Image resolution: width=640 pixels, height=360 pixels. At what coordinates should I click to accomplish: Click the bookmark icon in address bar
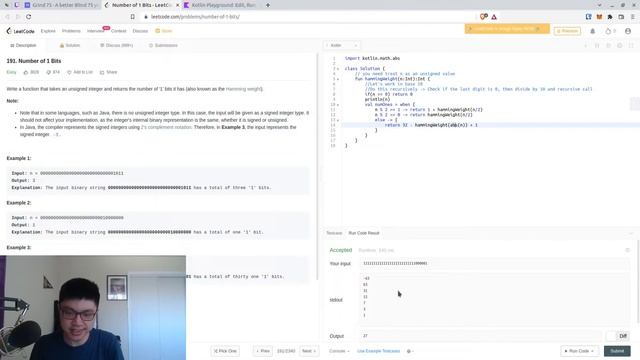pyautogui.click(x=133, y=17)
